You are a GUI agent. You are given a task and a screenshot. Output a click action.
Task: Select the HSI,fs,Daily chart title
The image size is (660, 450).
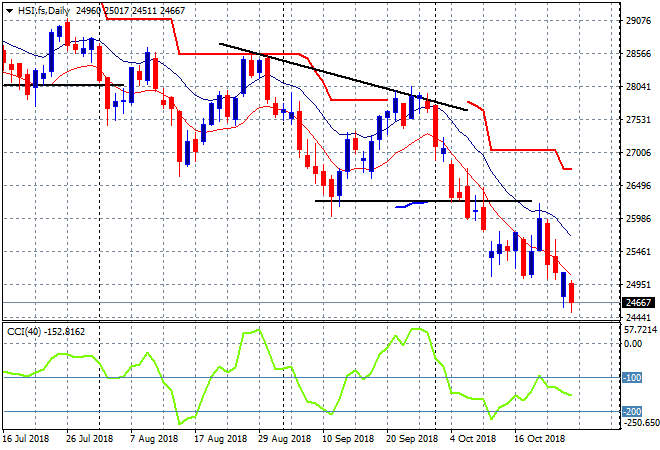pos(44,11)
